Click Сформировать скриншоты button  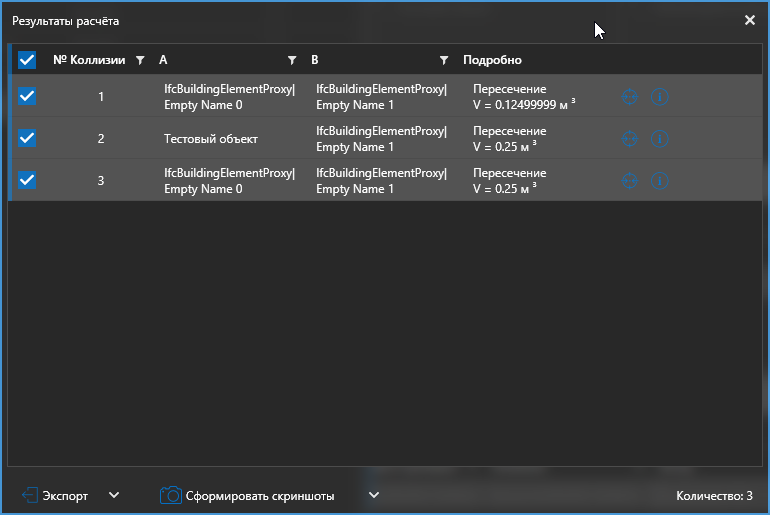(248, 495)
